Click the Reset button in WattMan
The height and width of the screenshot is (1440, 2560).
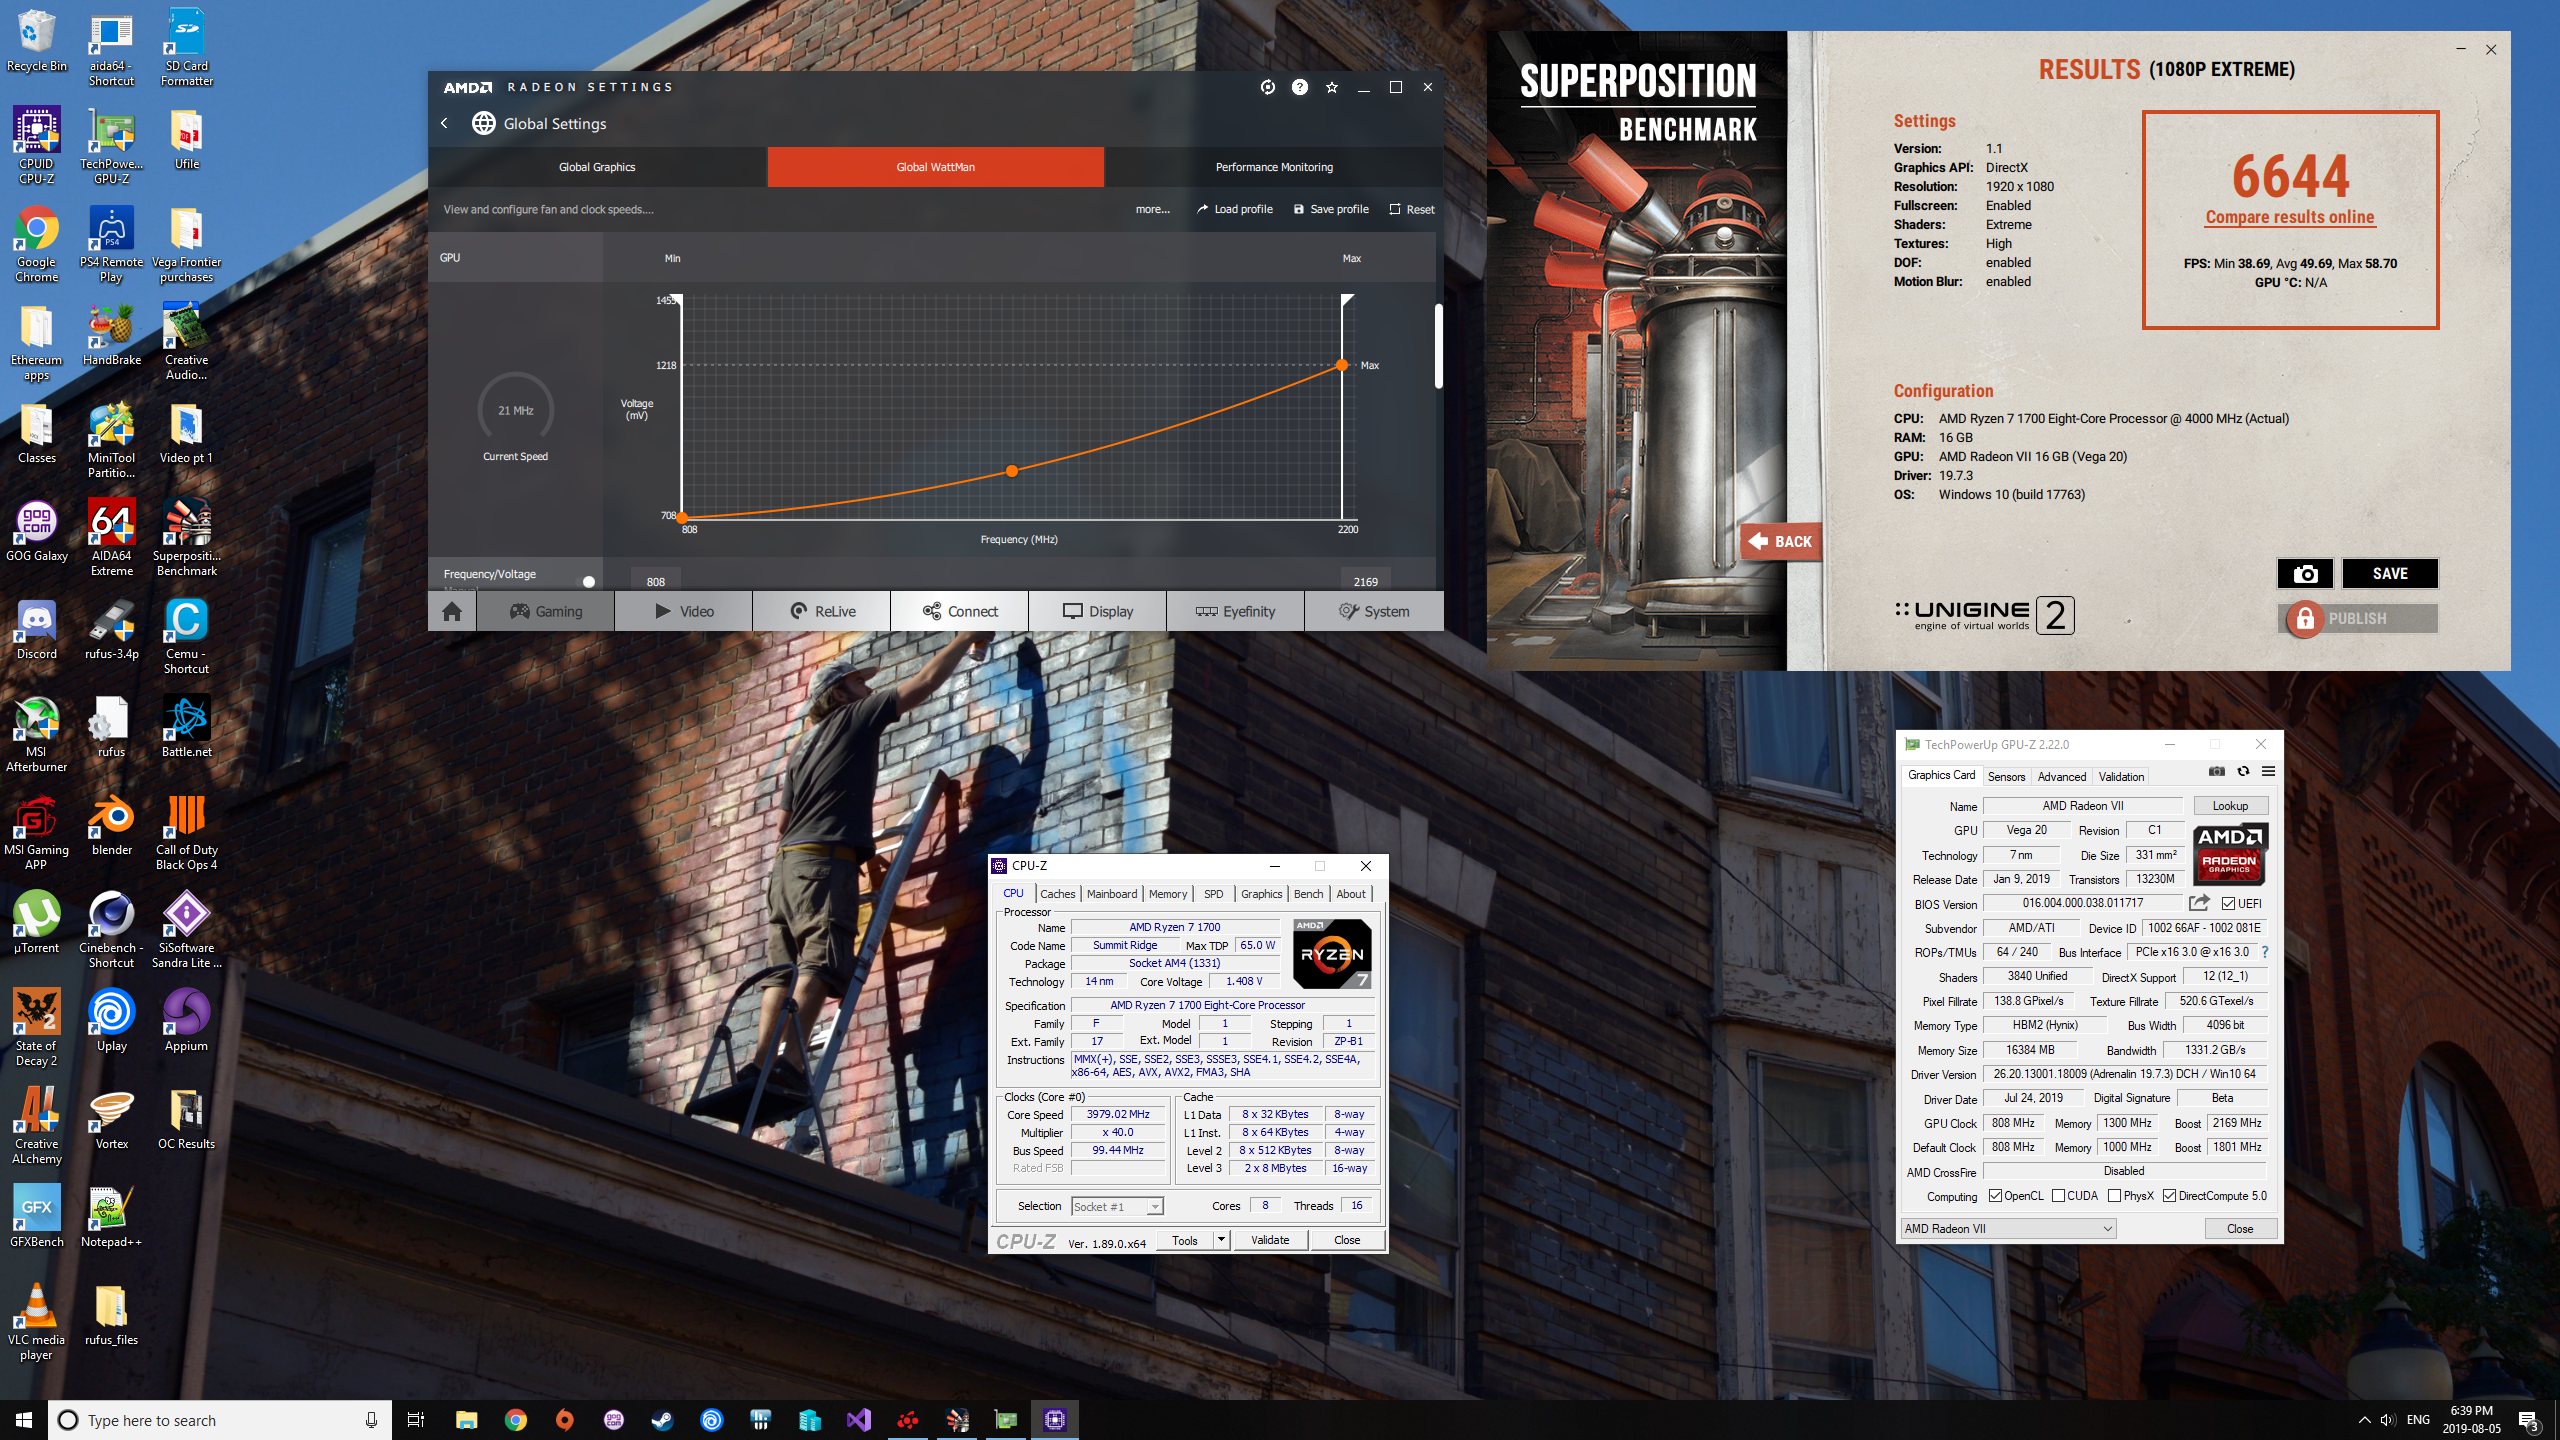coord(1412,209)
